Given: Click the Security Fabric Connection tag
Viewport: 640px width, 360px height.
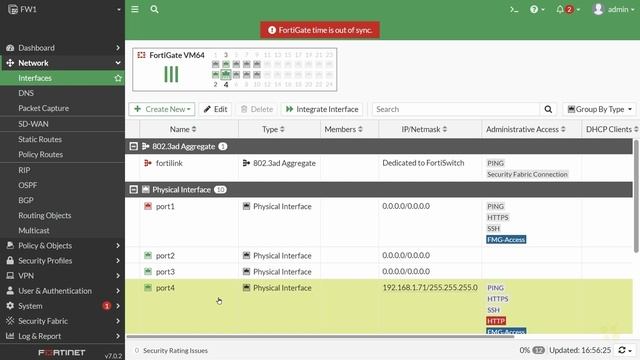Looking at the screenshot, I should (527, 174).
